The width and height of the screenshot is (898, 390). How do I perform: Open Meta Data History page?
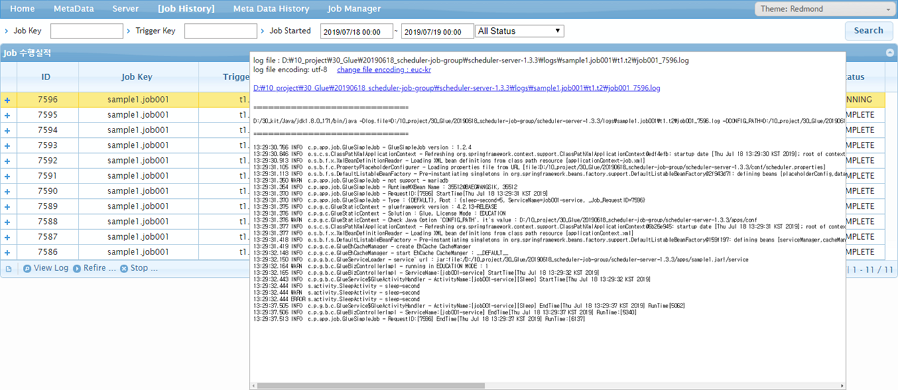(x=271, y=9)
